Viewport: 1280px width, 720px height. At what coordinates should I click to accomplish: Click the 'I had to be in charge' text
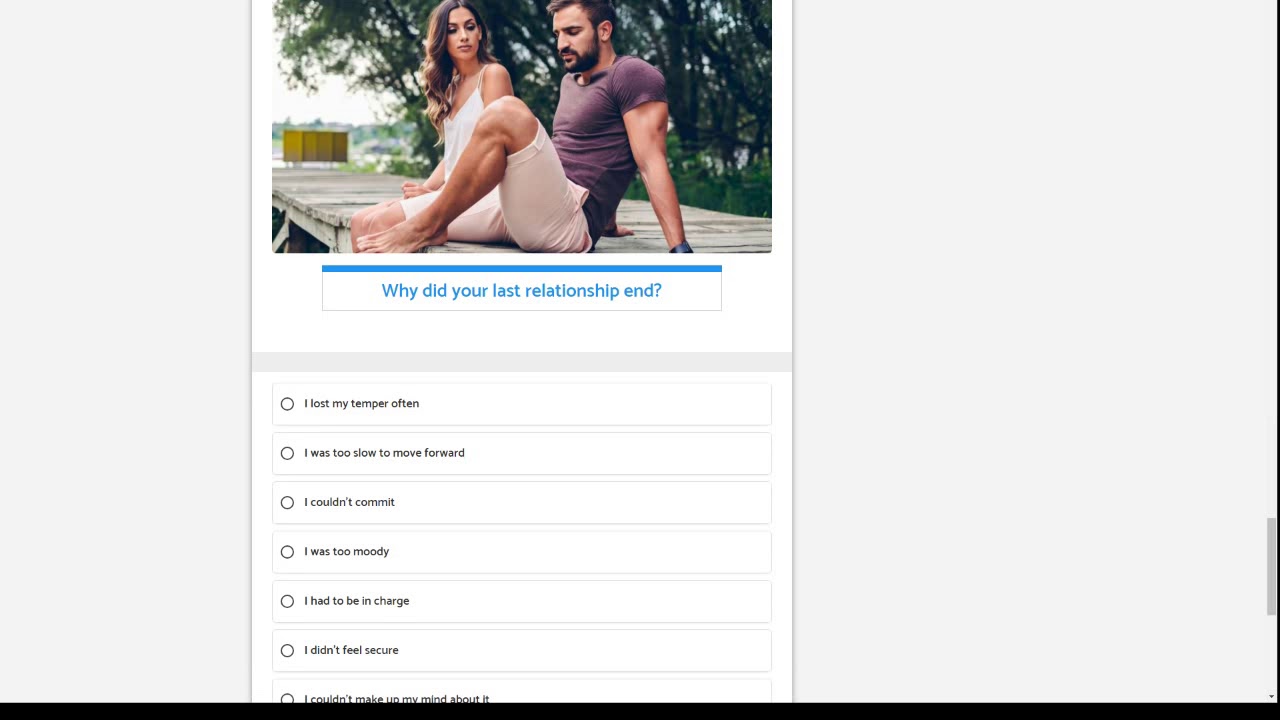[x=357, y=601]
